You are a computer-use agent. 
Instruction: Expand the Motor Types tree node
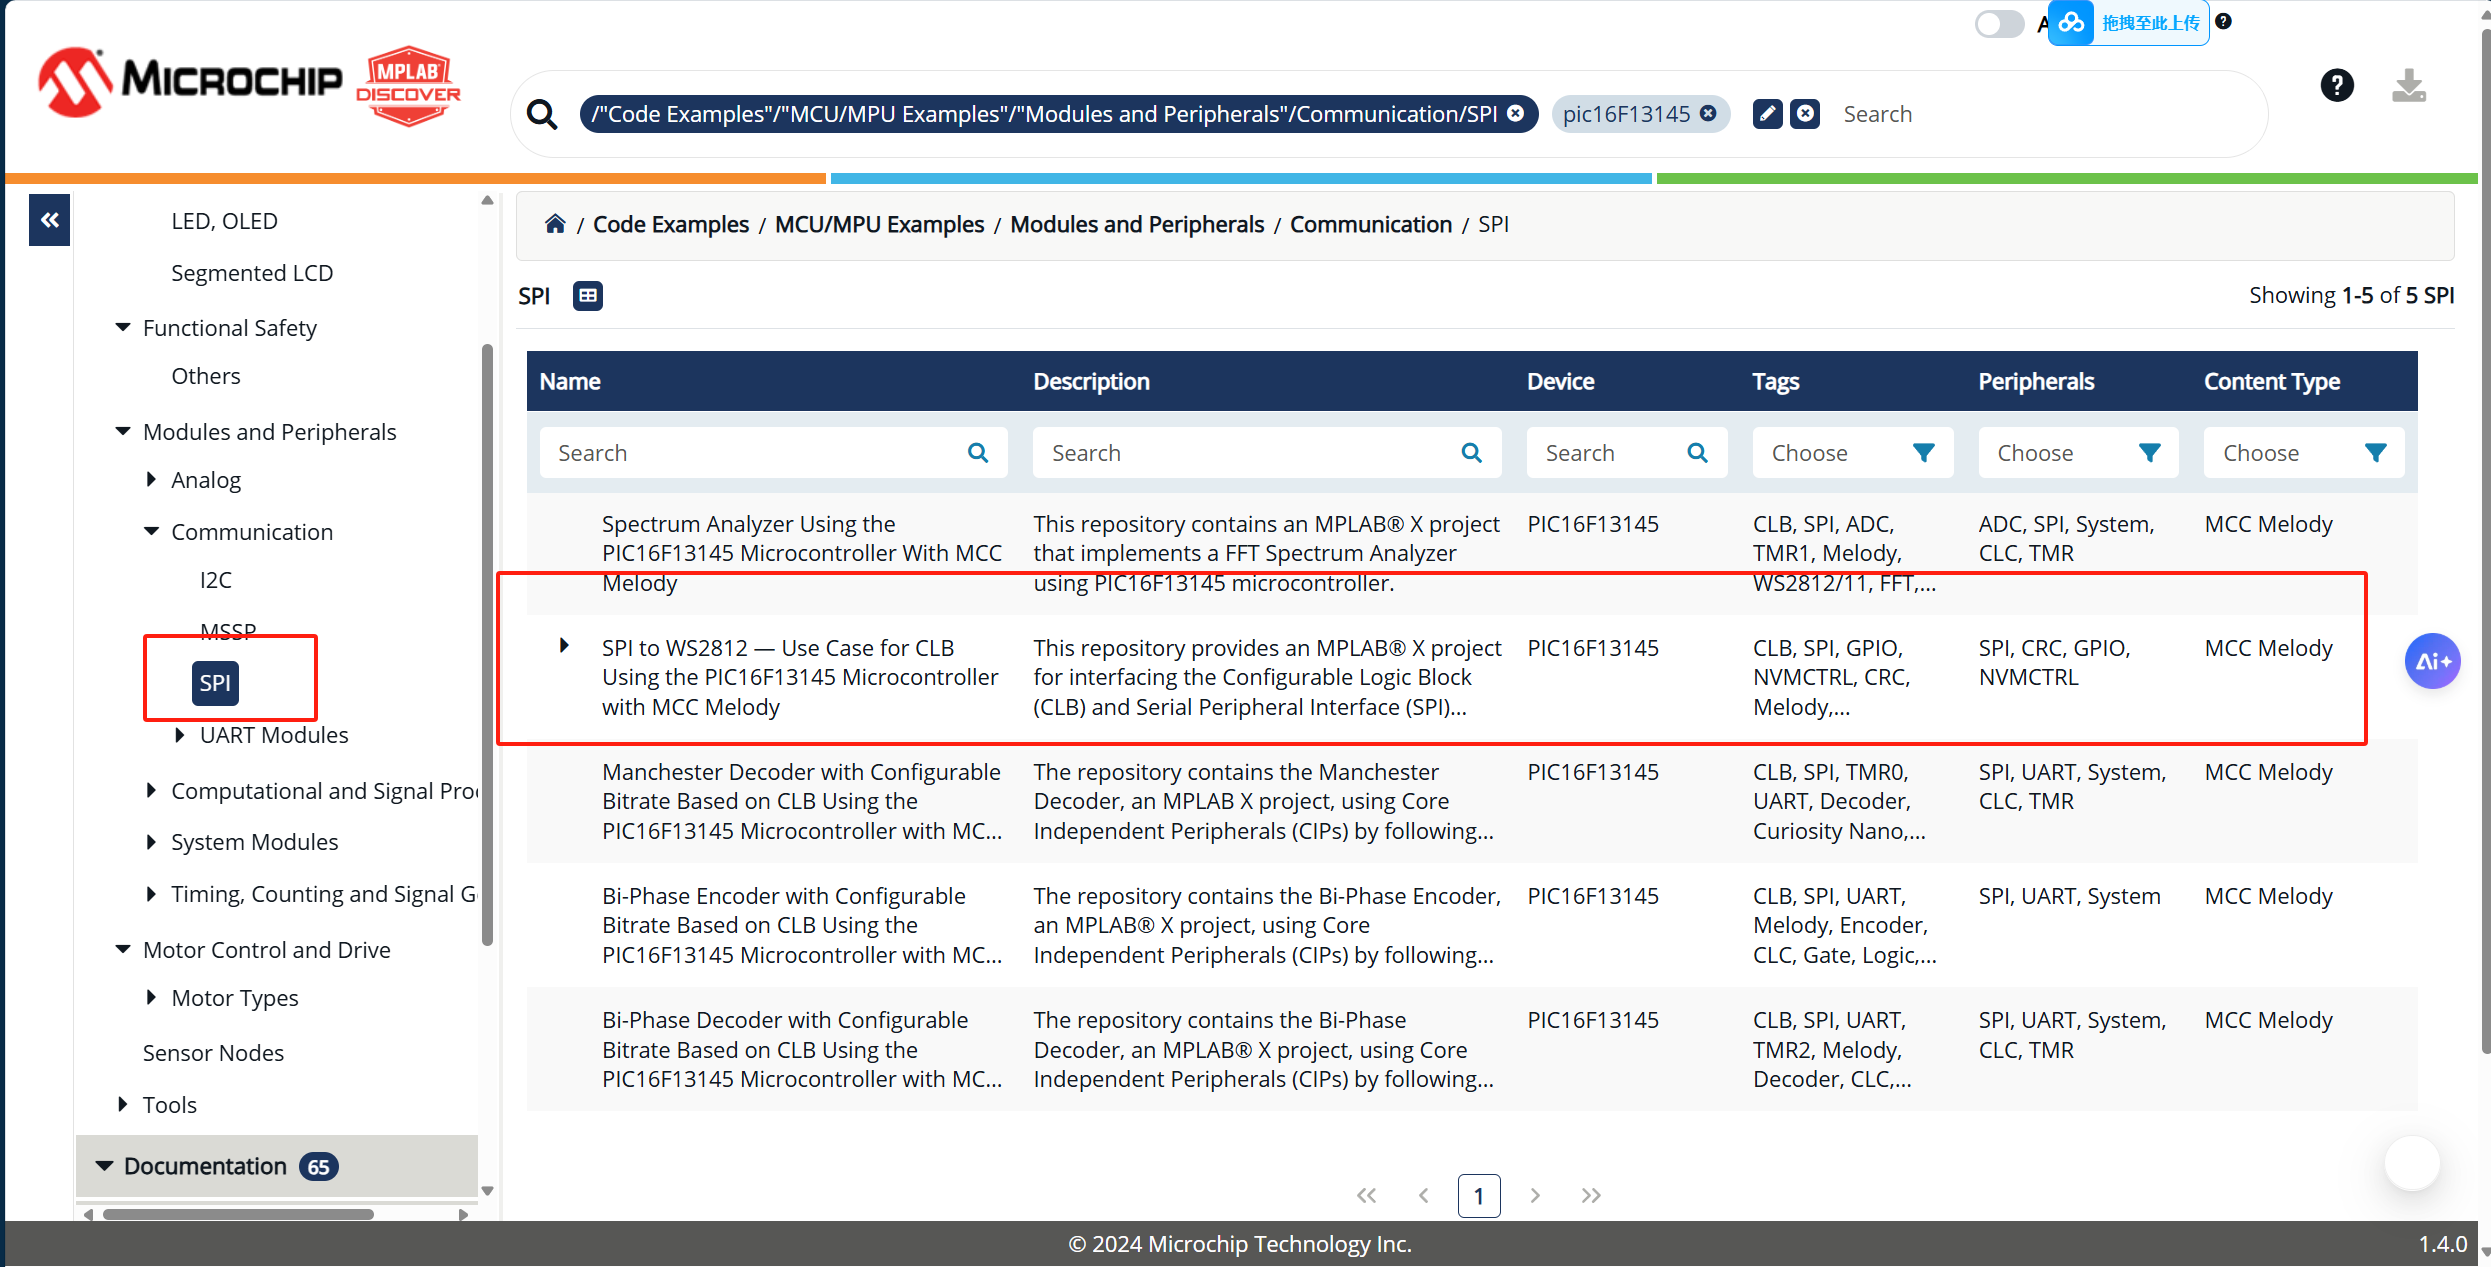pyautogui.click(x=151, y=998)
